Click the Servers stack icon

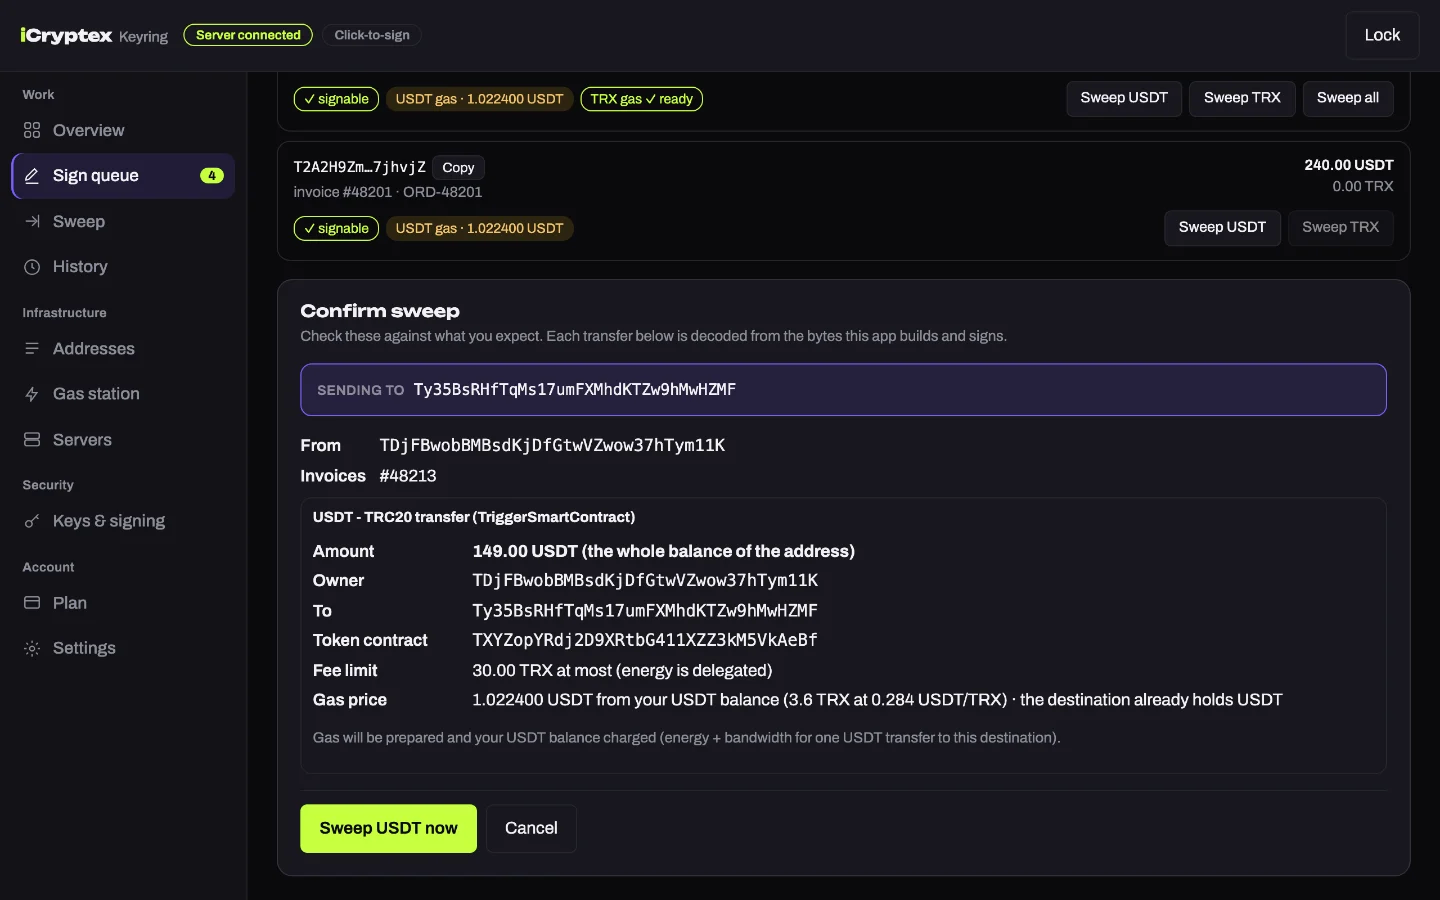32,439
